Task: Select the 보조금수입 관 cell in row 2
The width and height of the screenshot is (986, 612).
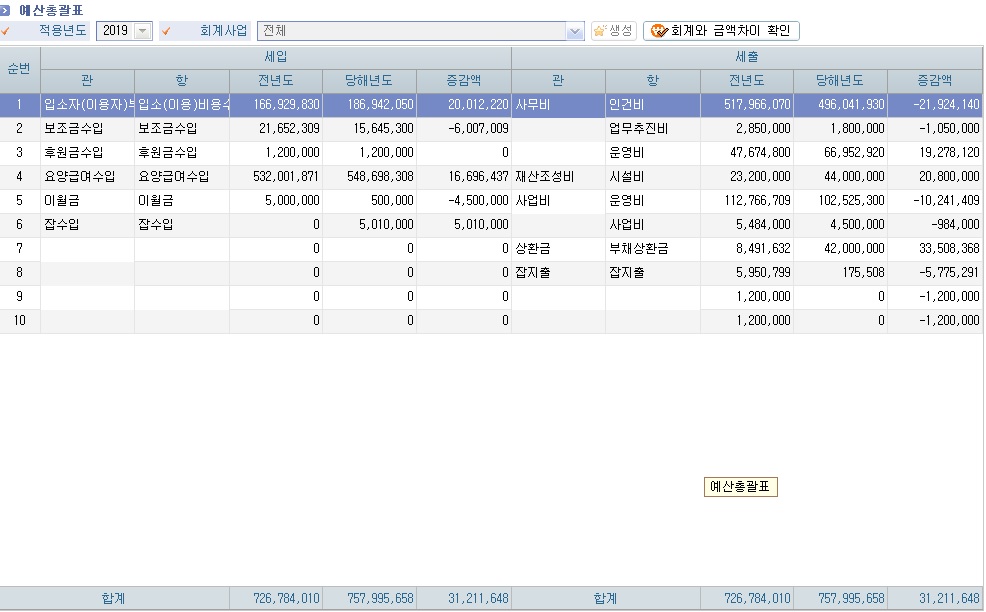Action: pyautogui.click(x=87, y=128)
